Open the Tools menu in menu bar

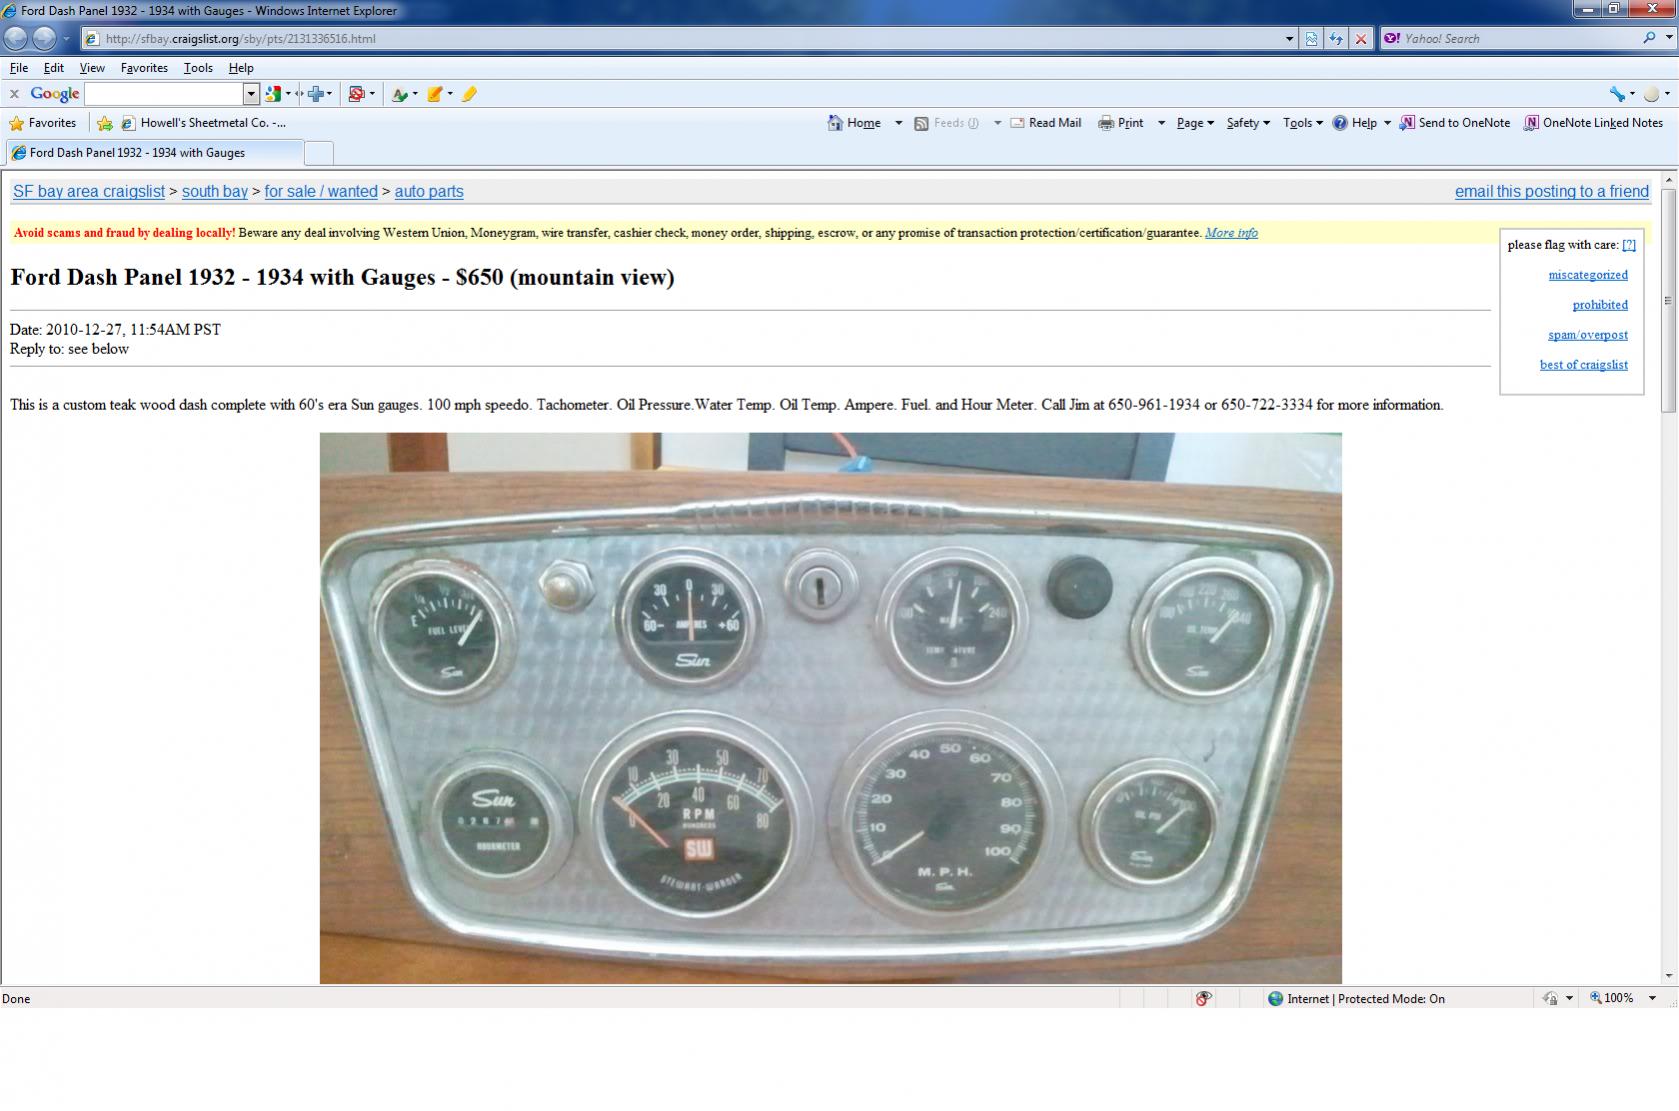pos(198,68)
